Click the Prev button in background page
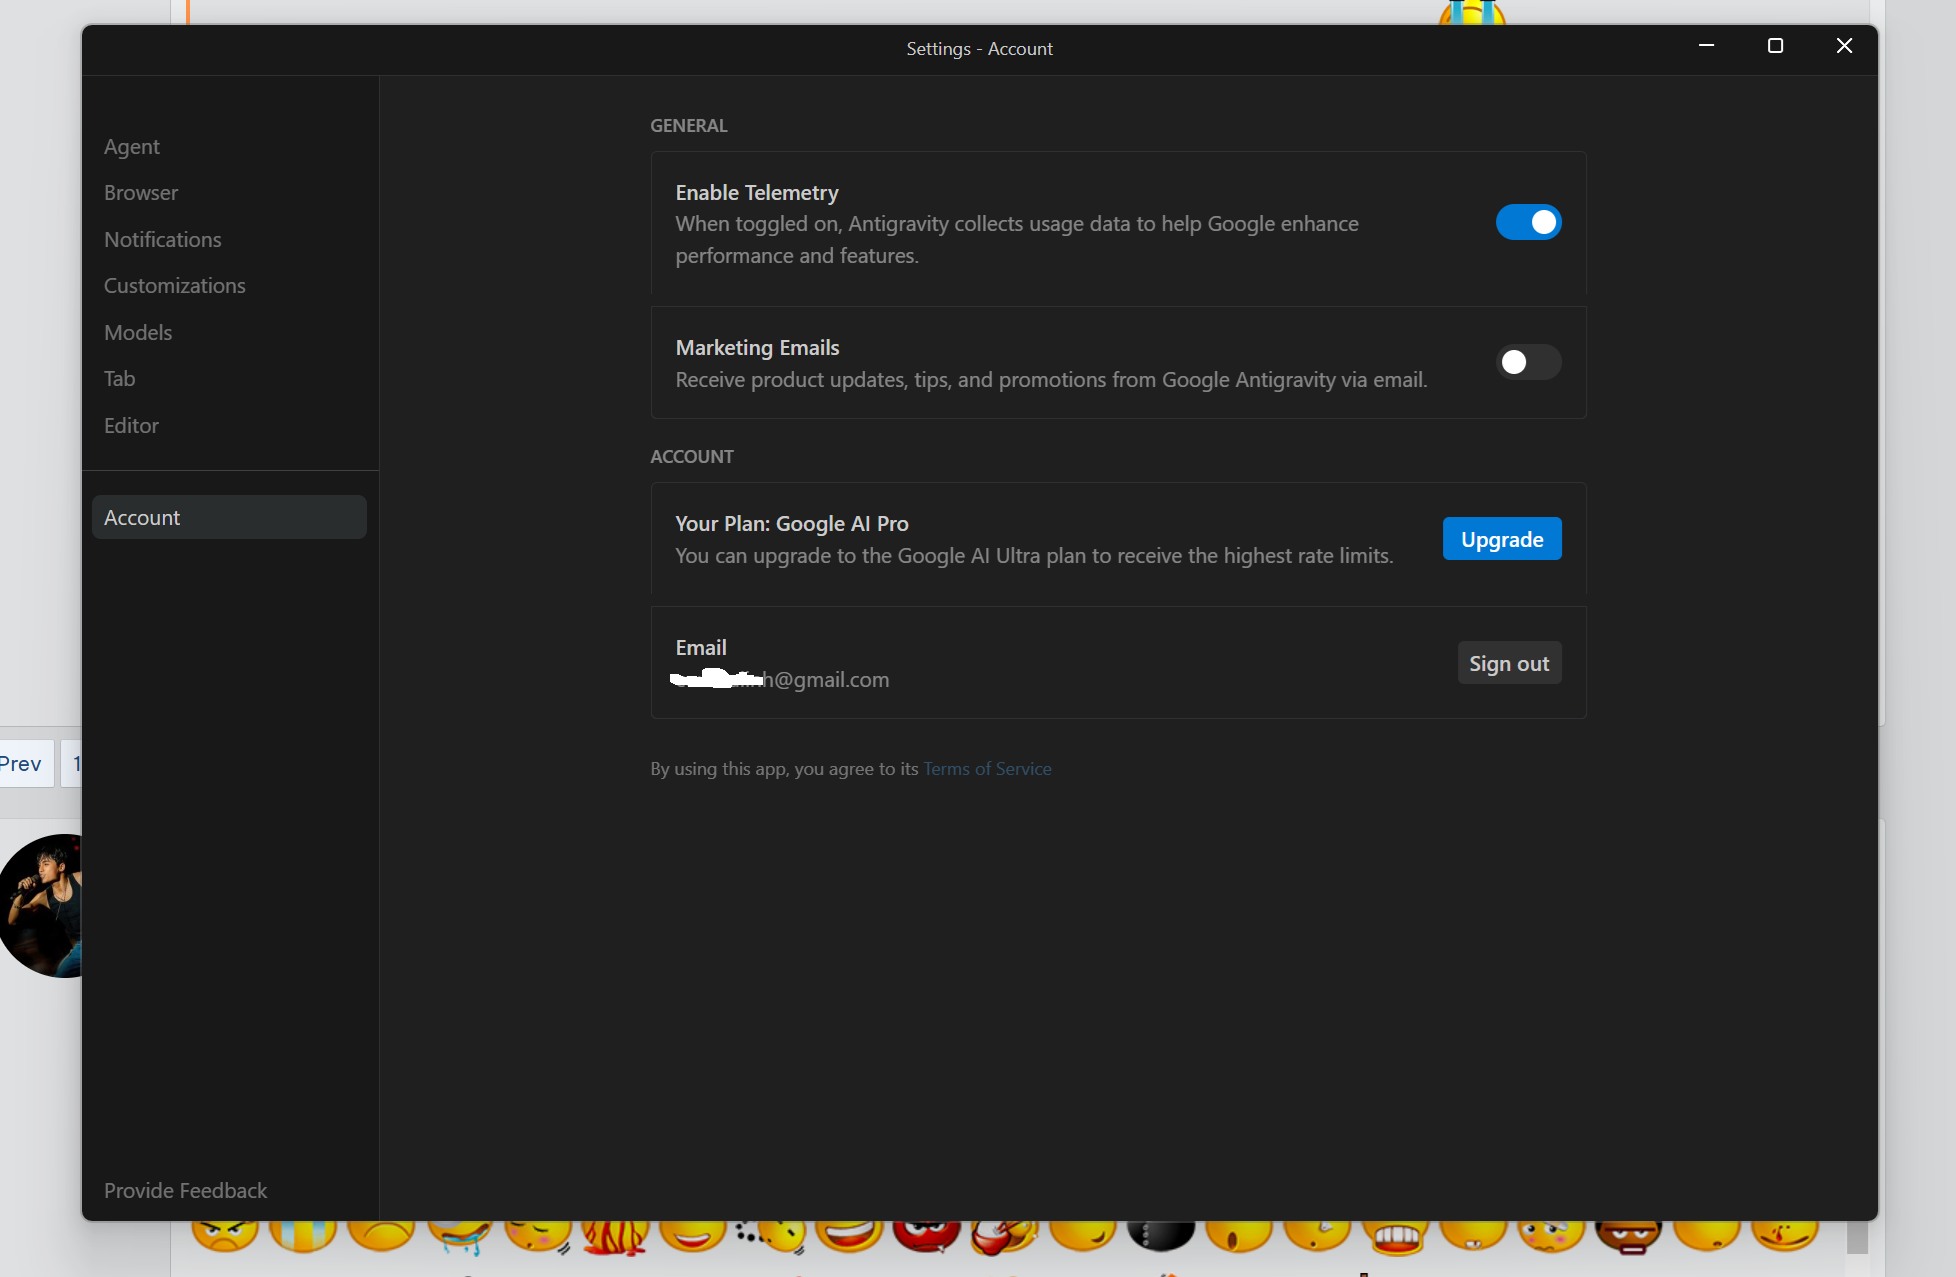 pos(24,764)
